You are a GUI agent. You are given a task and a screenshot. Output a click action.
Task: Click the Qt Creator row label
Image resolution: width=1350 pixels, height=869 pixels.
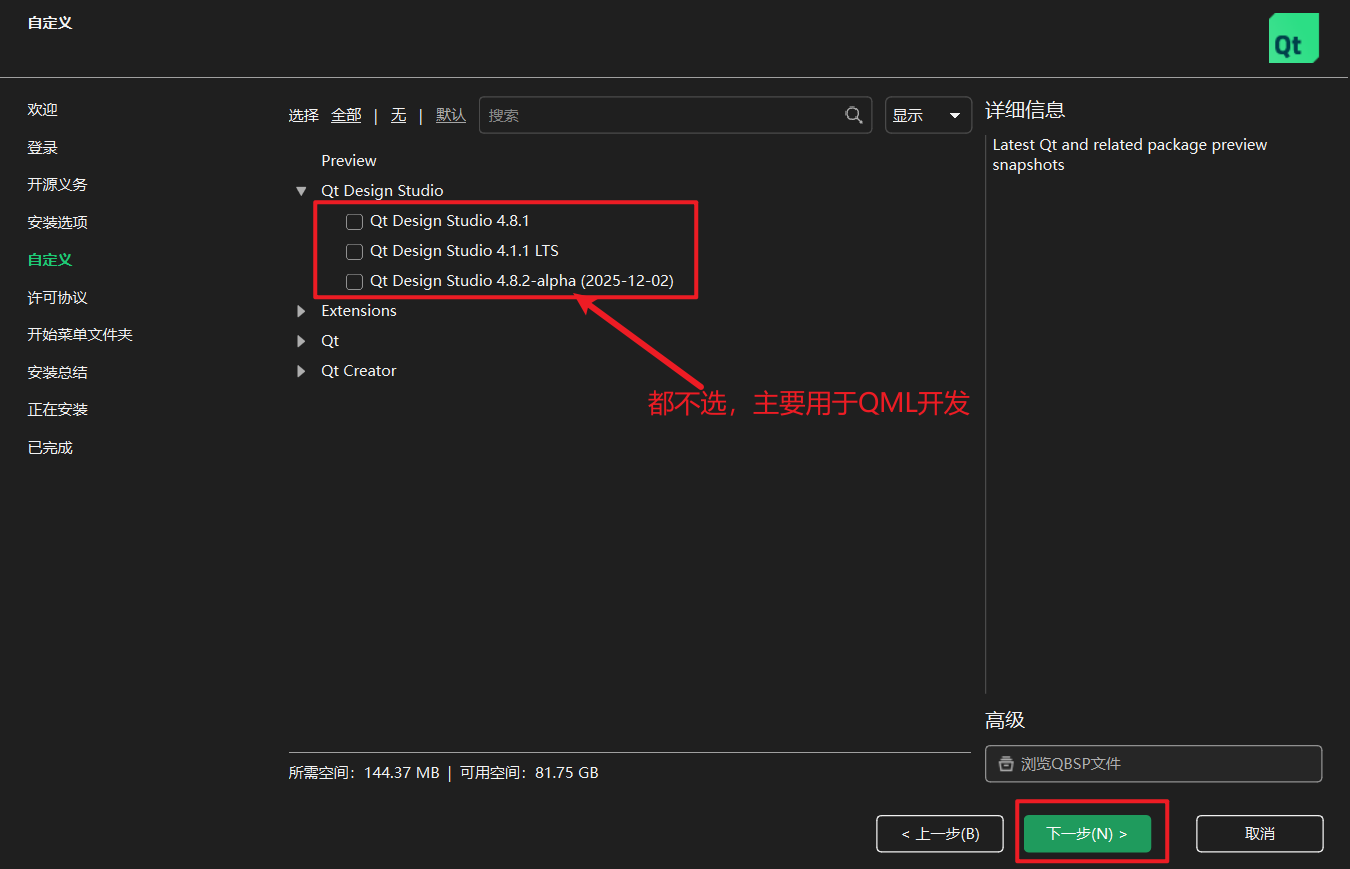tap(359, 371)
